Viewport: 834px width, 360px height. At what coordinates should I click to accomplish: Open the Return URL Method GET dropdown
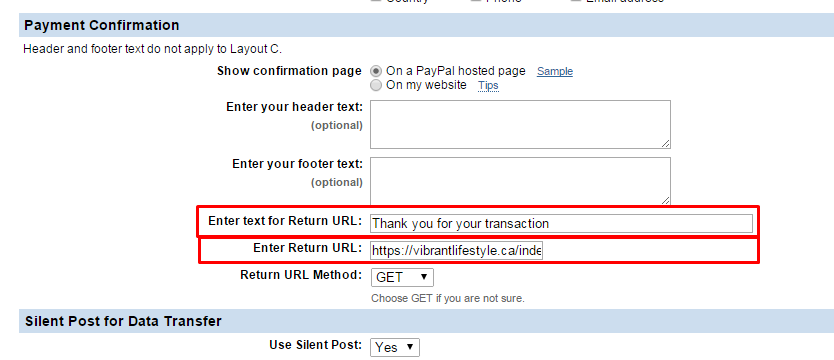(x=402, y=277)
